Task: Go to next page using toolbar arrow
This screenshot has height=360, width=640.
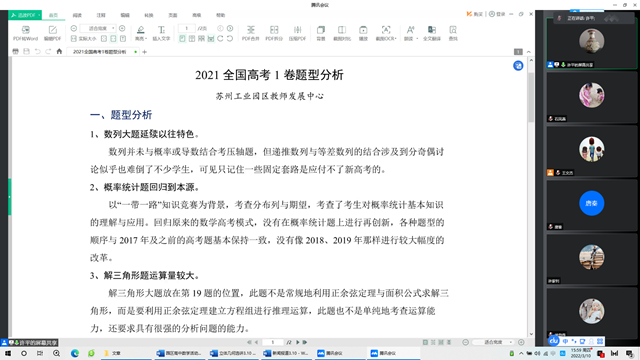Action: click(230, 29)
